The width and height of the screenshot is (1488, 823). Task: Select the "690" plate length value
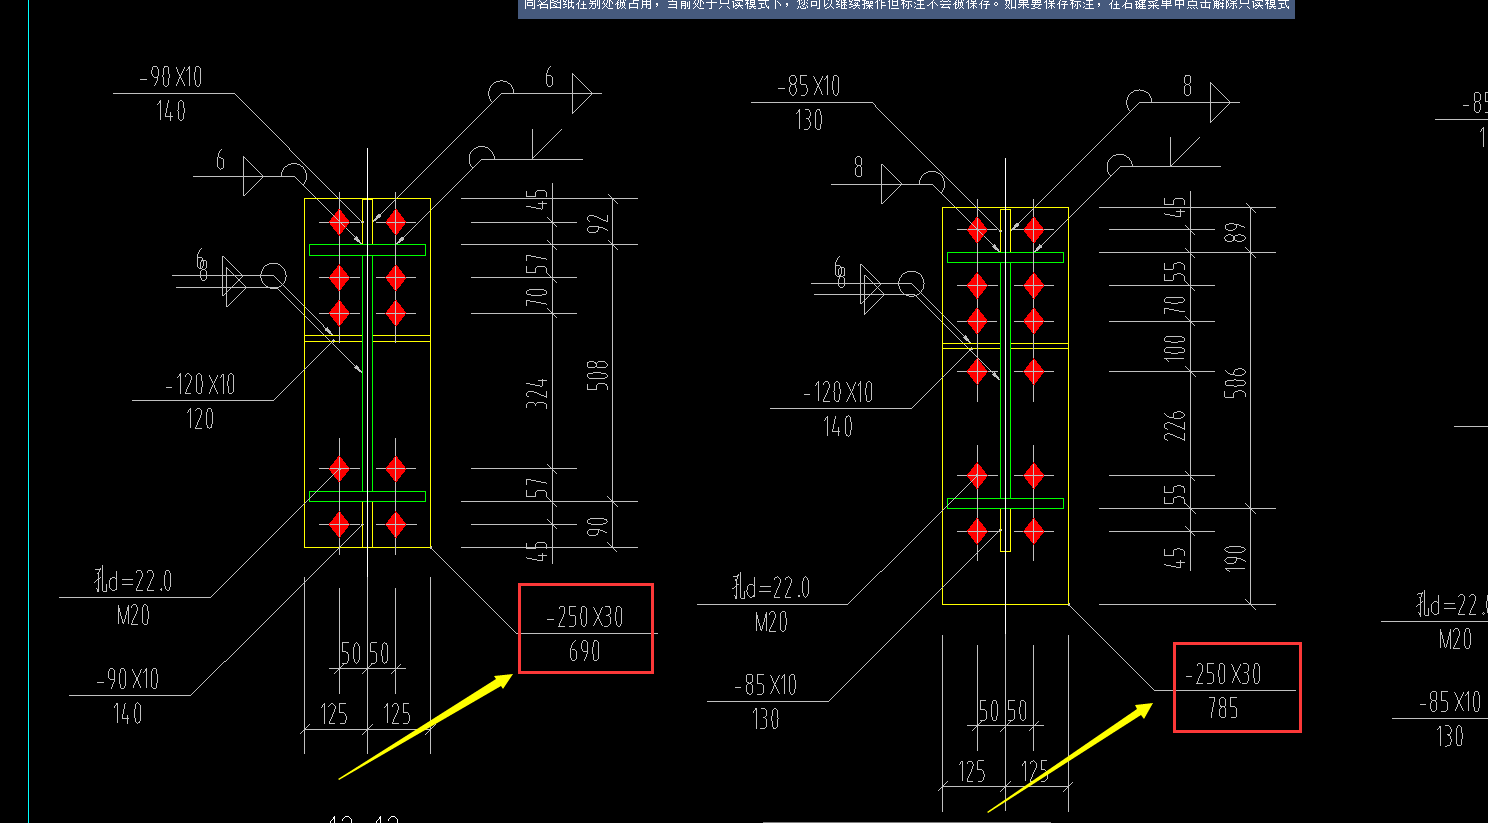[585, 652]
